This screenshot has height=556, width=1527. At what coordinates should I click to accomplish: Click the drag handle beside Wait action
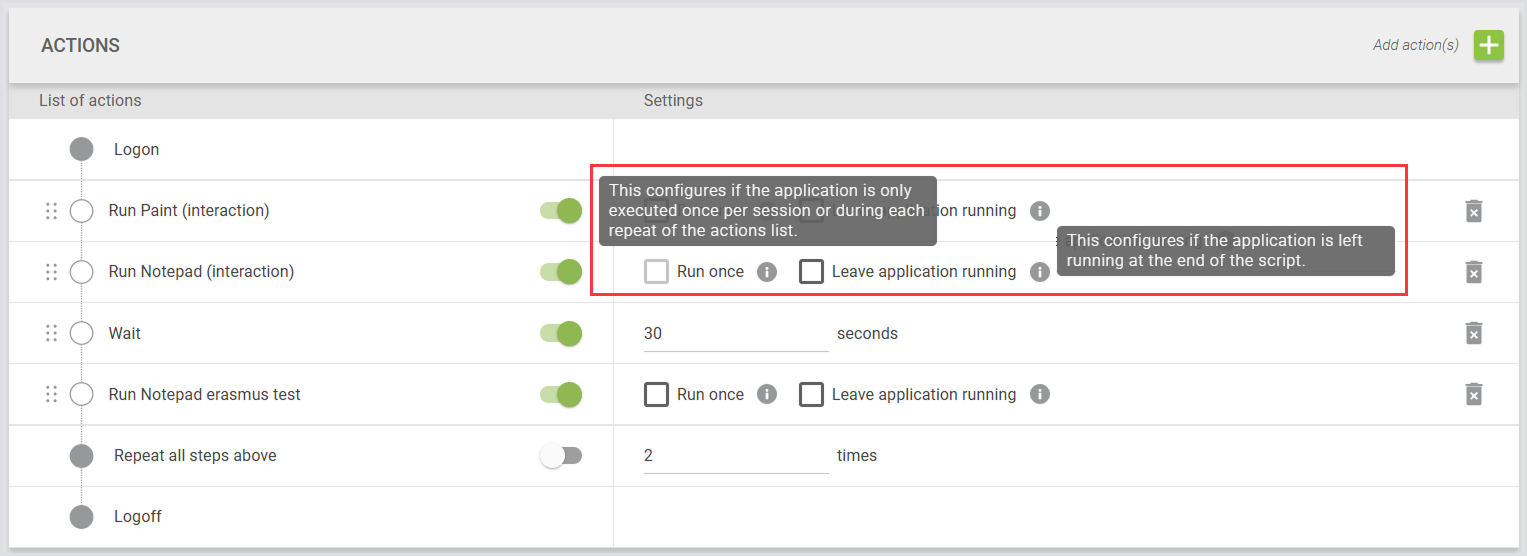point(51,333)
